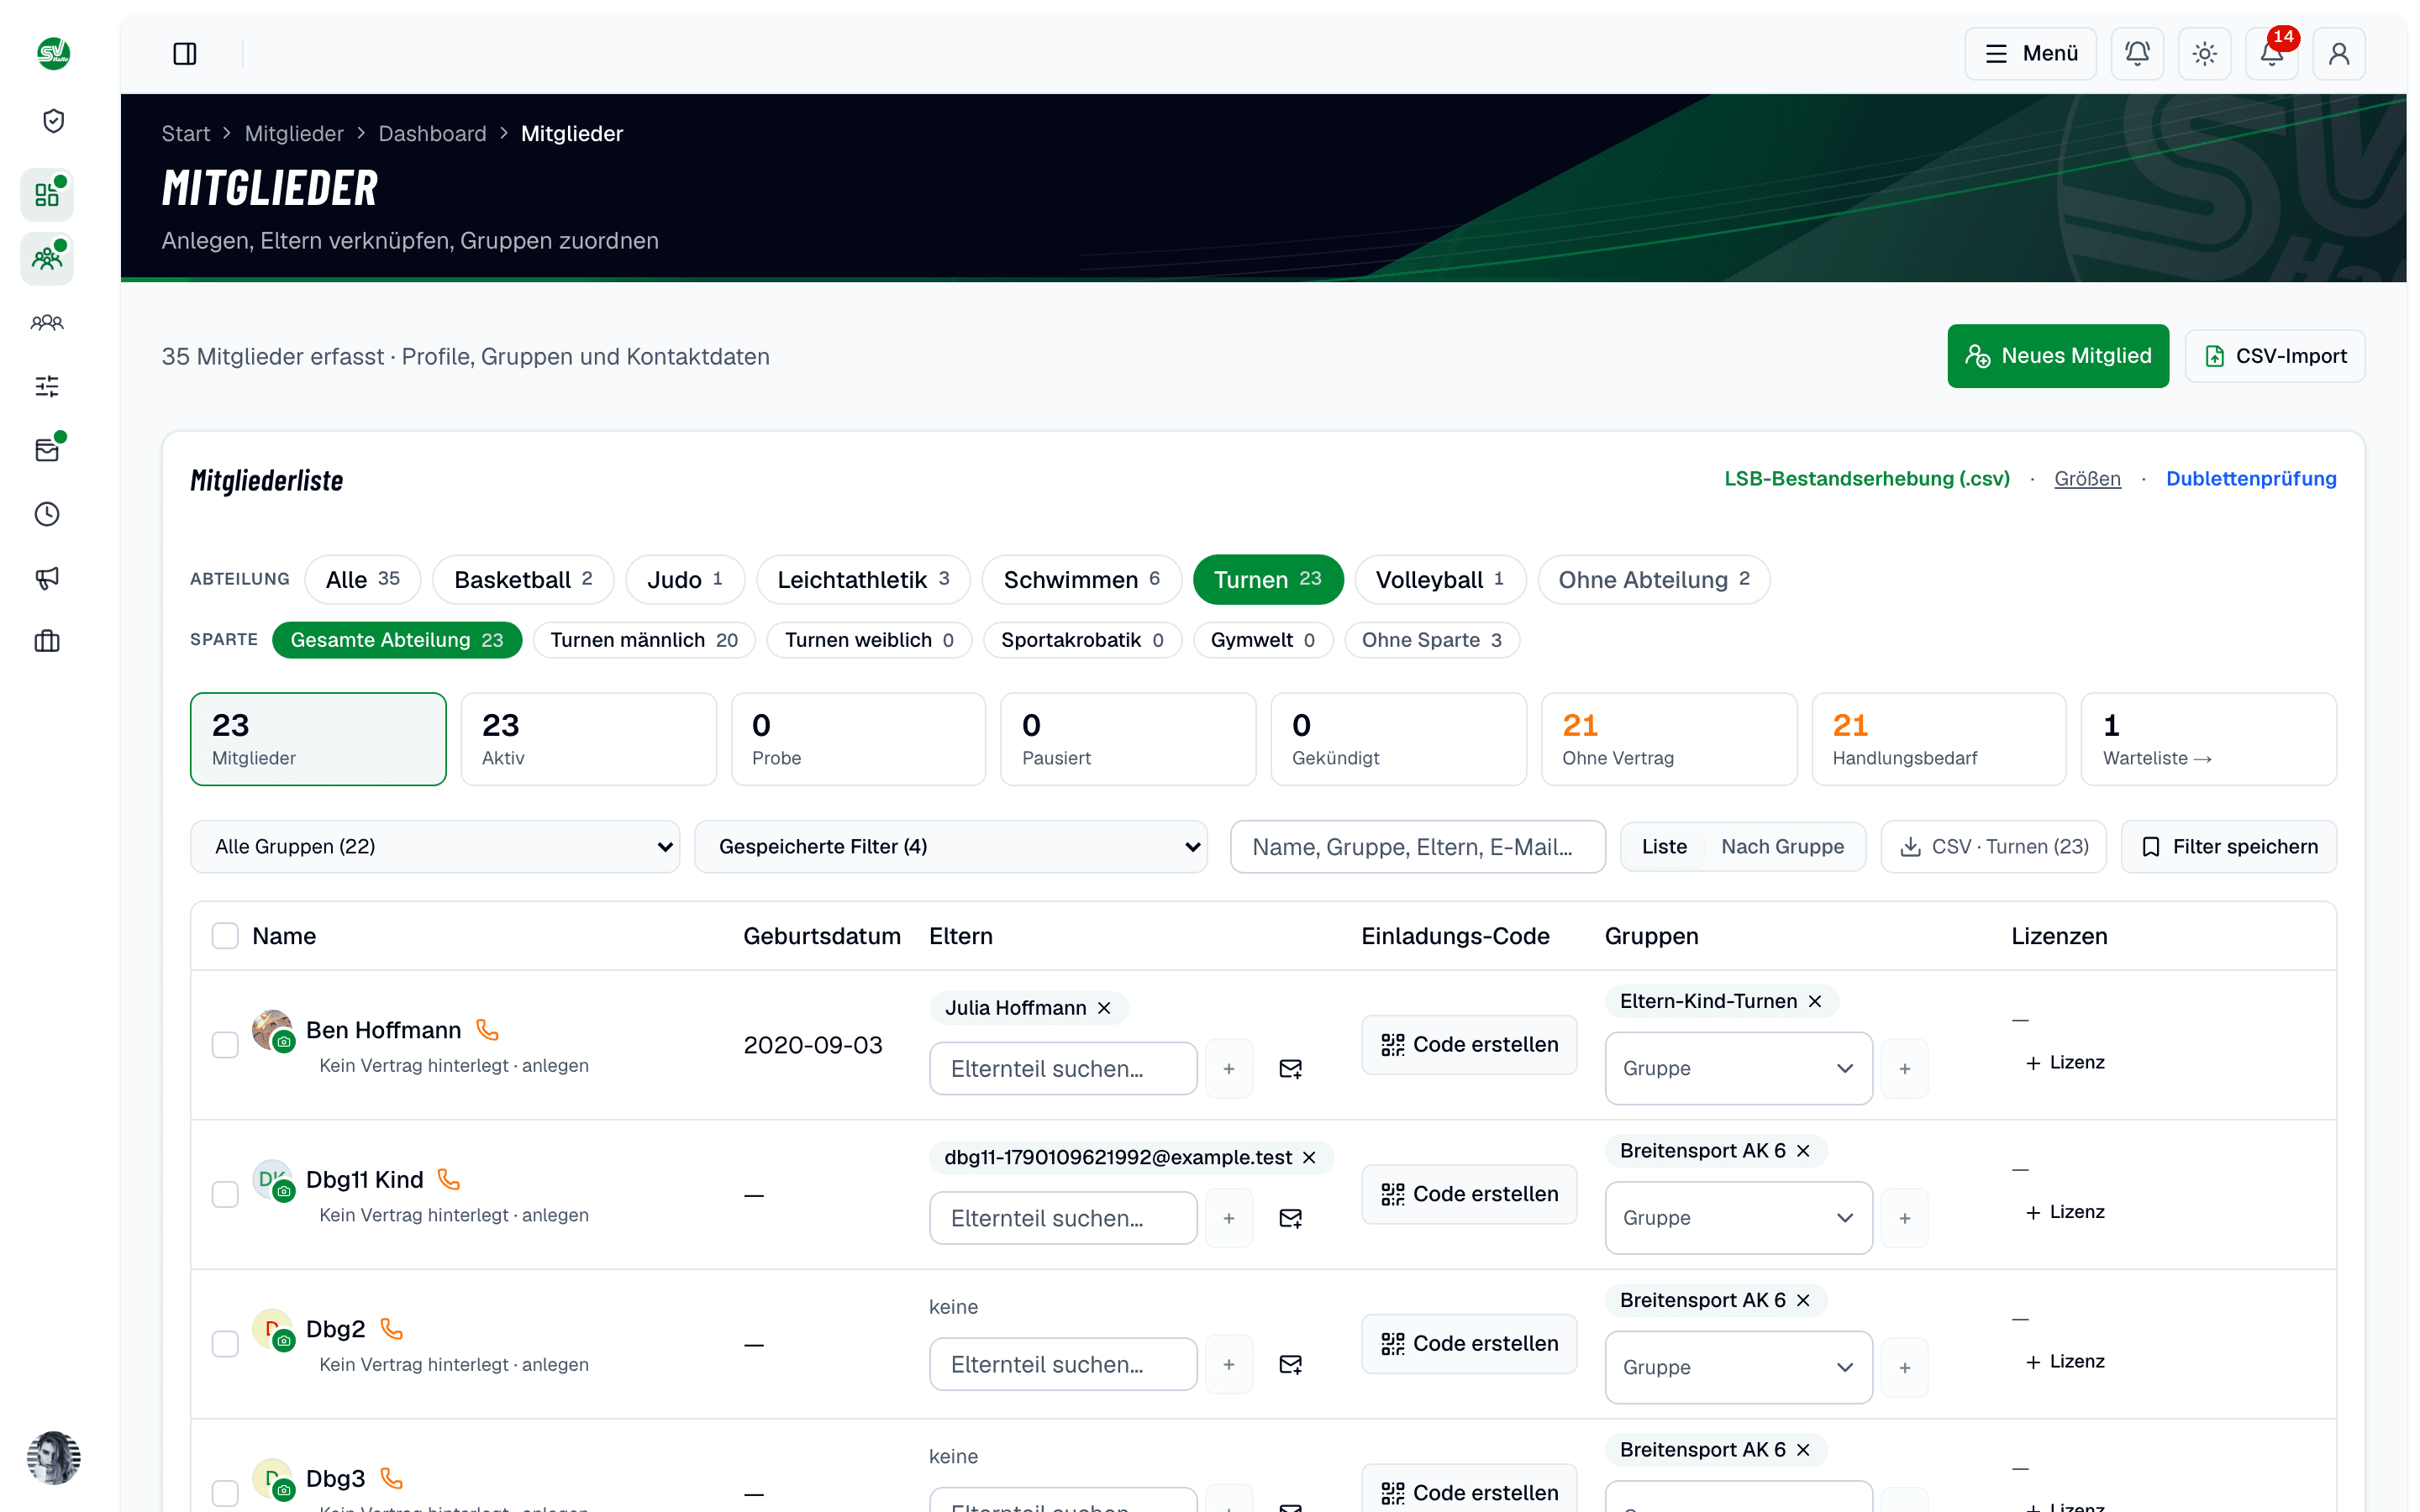Select Turnen männlich sparte
This screenshot has height=1512, width=2420.
pos(644,640)
